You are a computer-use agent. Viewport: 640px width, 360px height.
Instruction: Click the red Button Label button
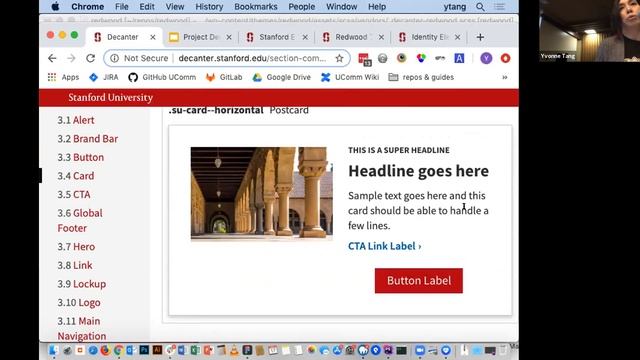click(419, 280)
